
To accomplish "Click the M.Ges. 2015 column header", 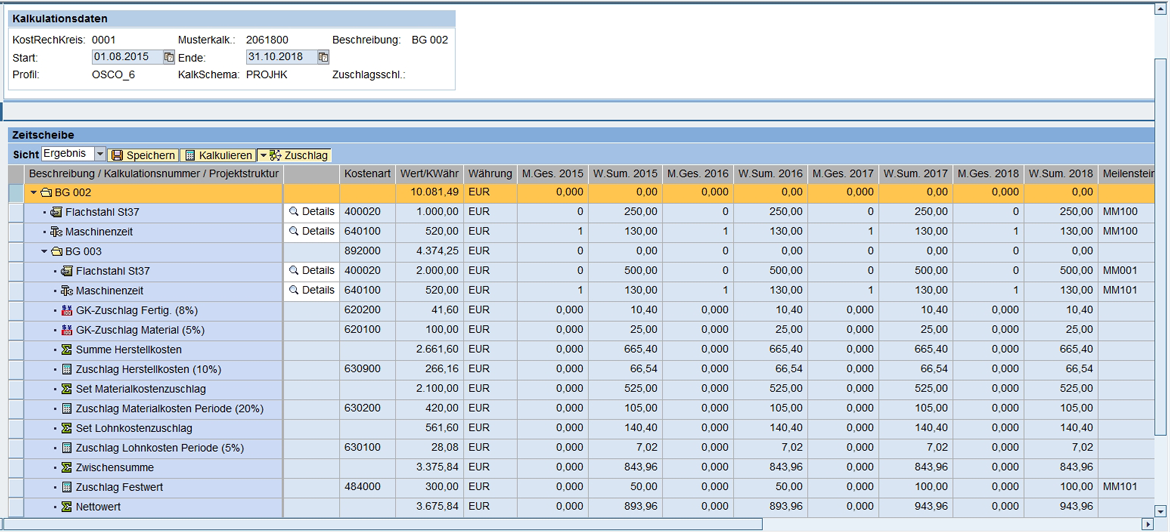I will click(x=552, y=173).
